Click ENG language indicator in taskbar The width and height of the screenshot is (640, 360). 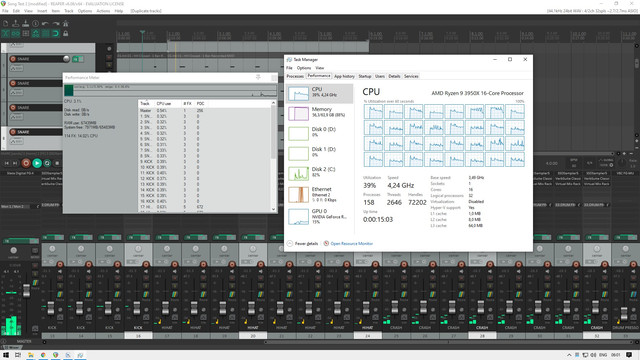pos(603,355)
